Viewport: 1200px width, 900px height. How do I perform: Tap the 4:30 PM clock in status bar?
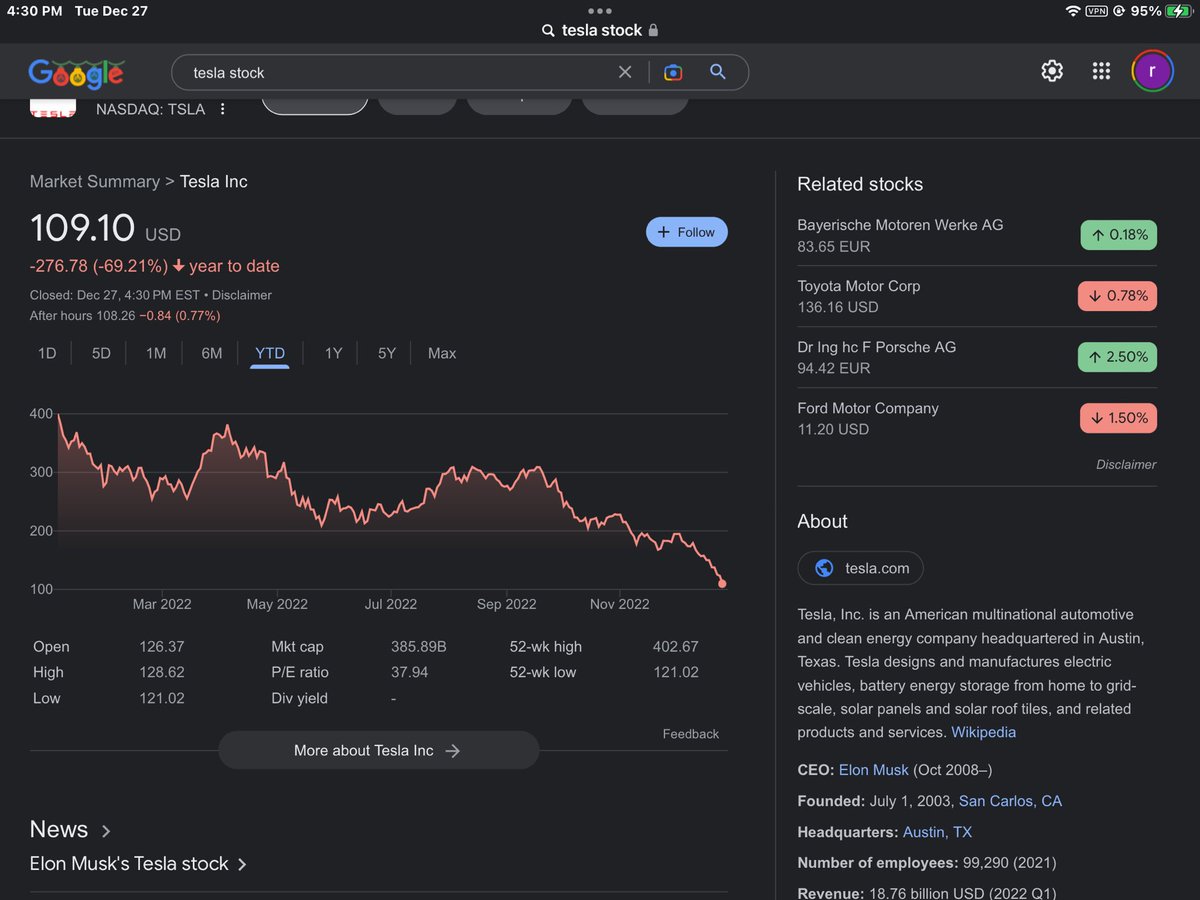coord(34,11)
